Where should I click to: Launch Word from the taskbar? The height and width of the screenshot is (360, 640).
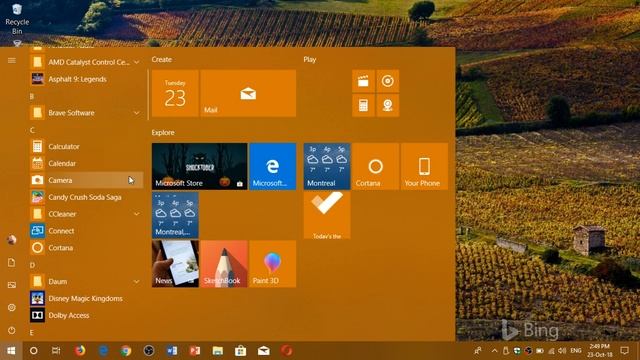click(x=172, y=351)
